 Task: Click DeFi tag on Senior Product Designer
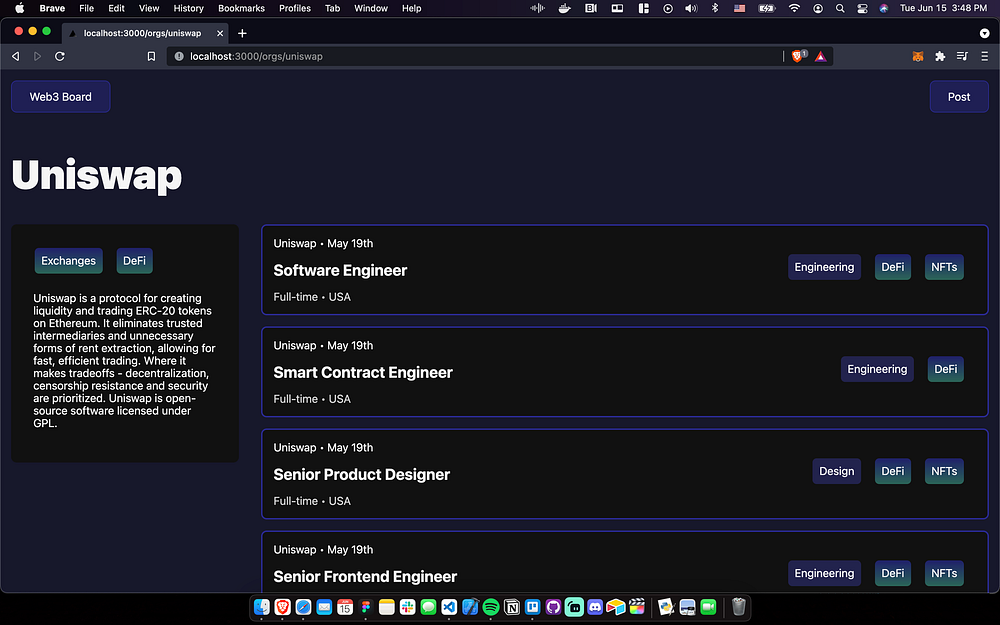coord(892,471)
